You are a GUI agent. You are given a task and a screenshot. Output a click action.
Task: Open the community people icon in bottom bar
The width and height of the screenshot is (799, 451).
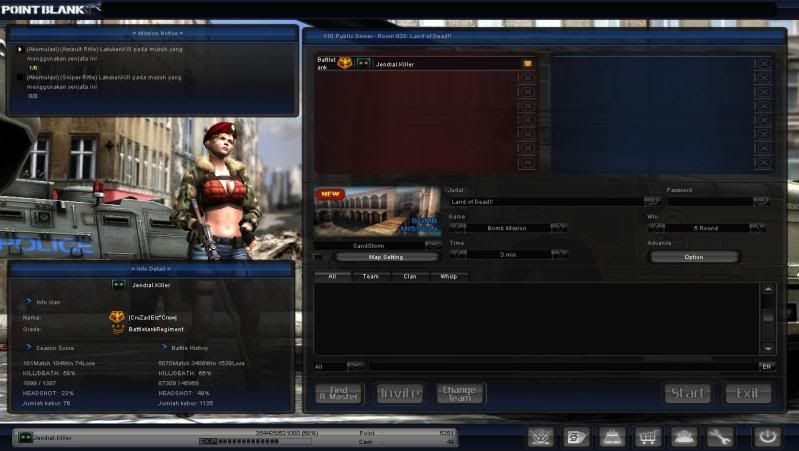click(683, 437)
